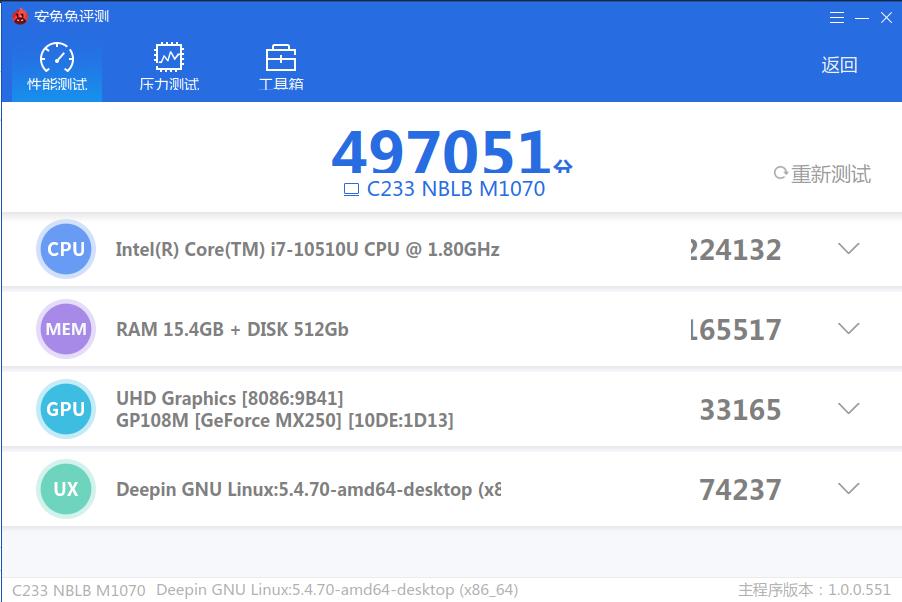Switch to the 压力测试 stress test tab
The width and height of the screenshot is (902, 602).
[x=169, y=67]
